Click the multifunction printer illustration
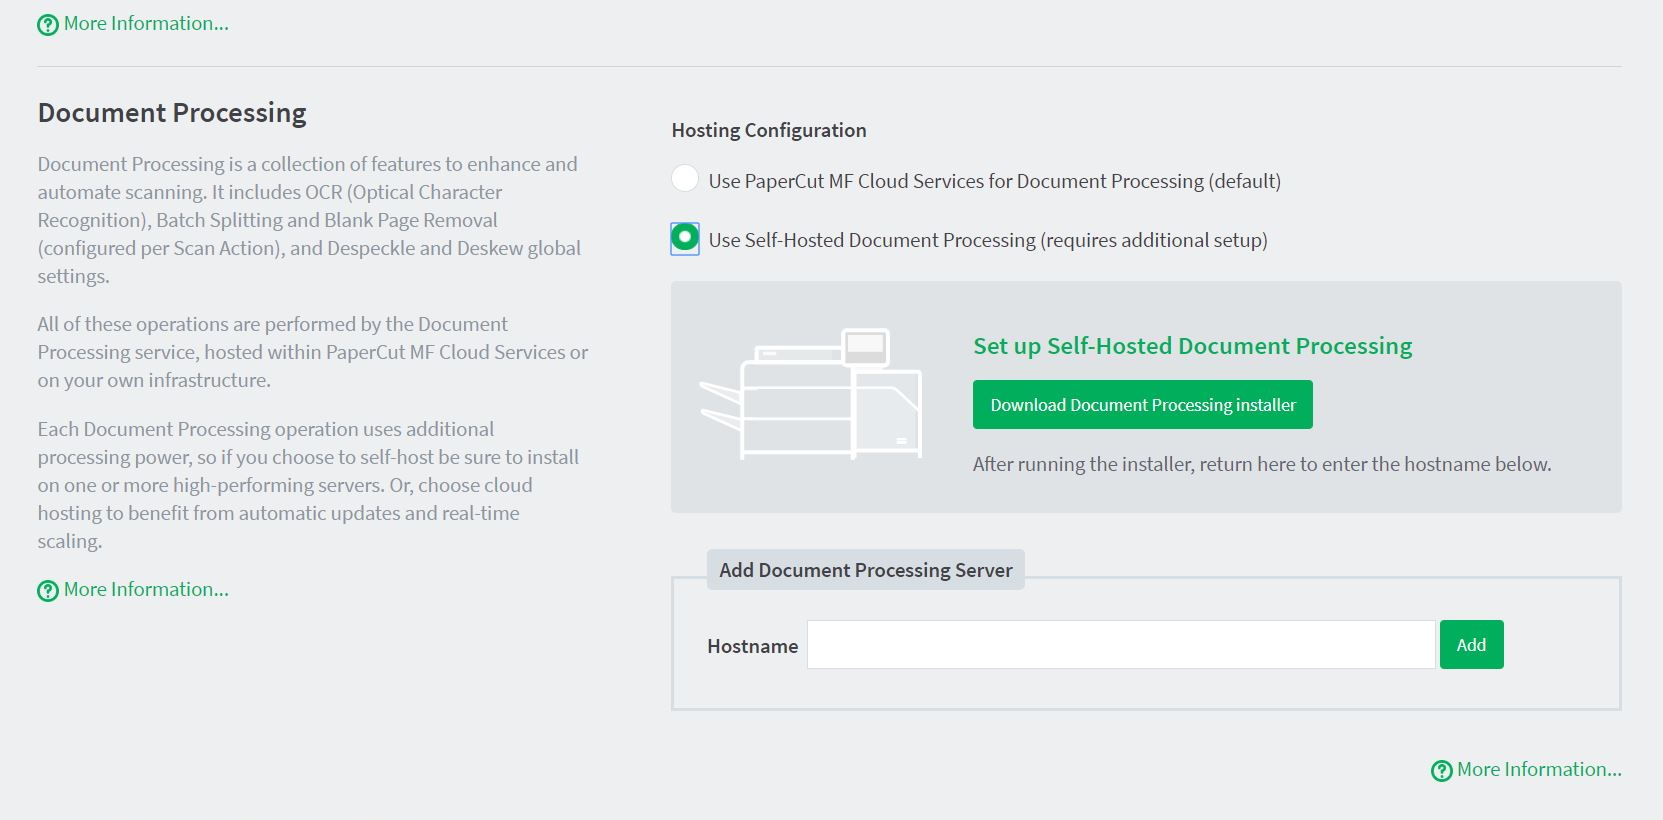Screen dimensions: 1663x820 pos(811,394)
